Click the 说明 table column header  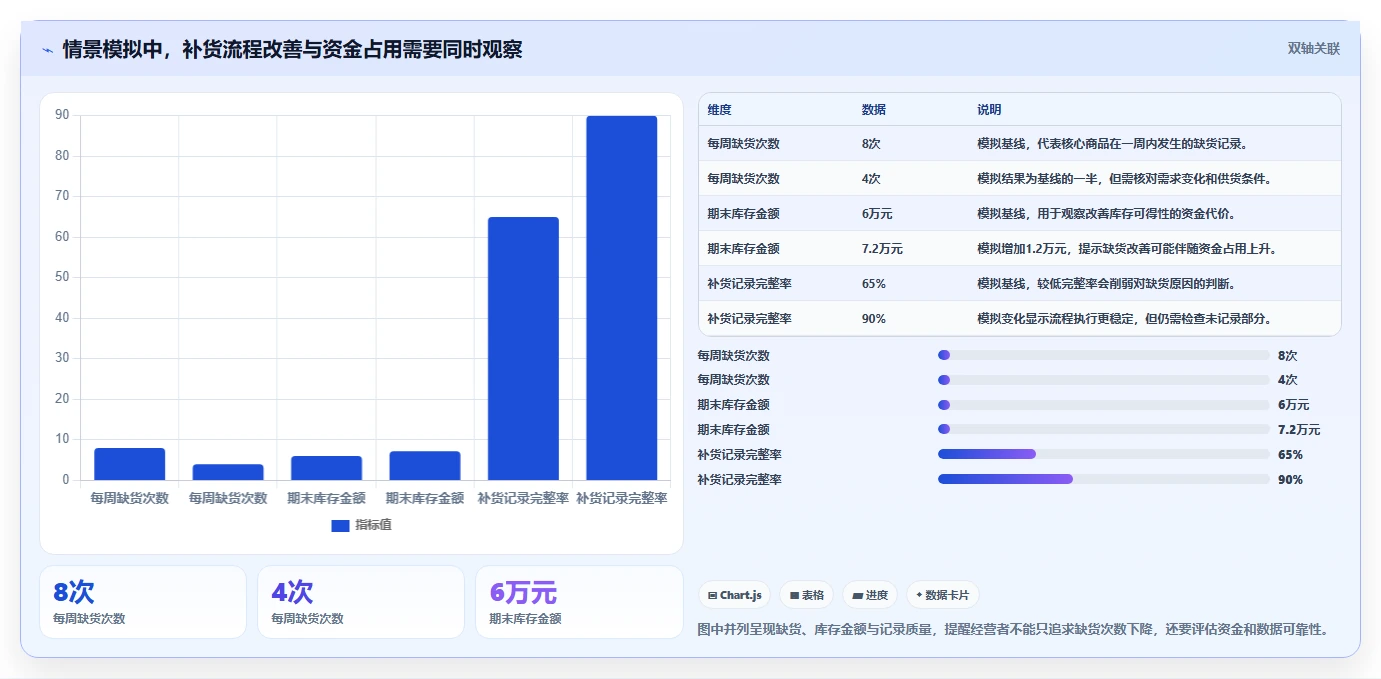(x=989, y=110)
